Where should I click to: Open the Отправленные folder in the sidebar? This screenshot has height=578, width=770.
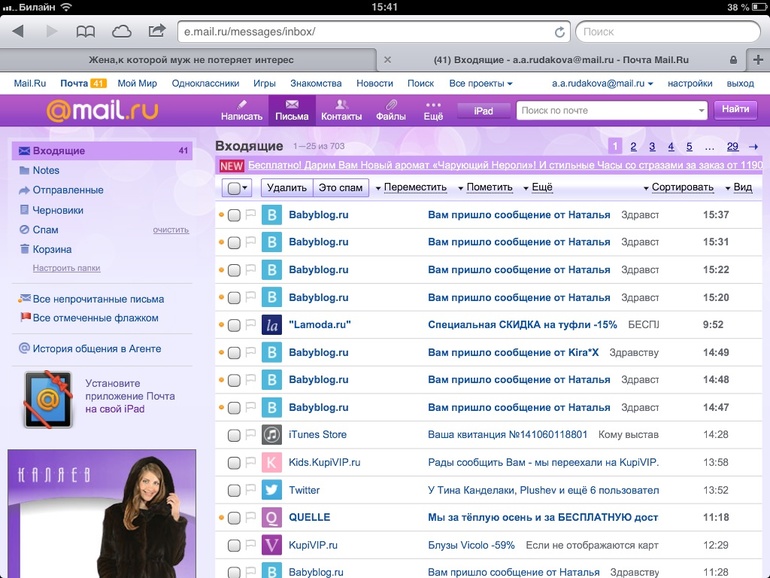tap(67, 190)
